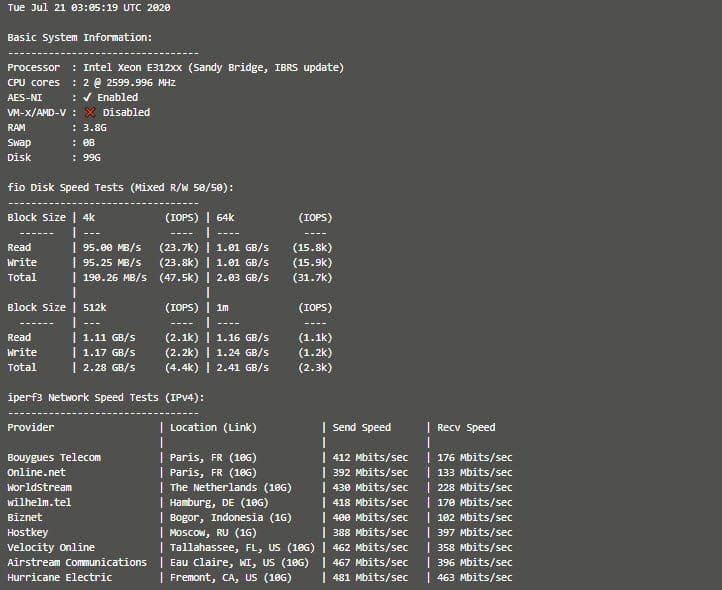This screenshot has height=590, width=722.
Task: Click the send speed '412 Mbits/sec'
Action: click(370, 457)
